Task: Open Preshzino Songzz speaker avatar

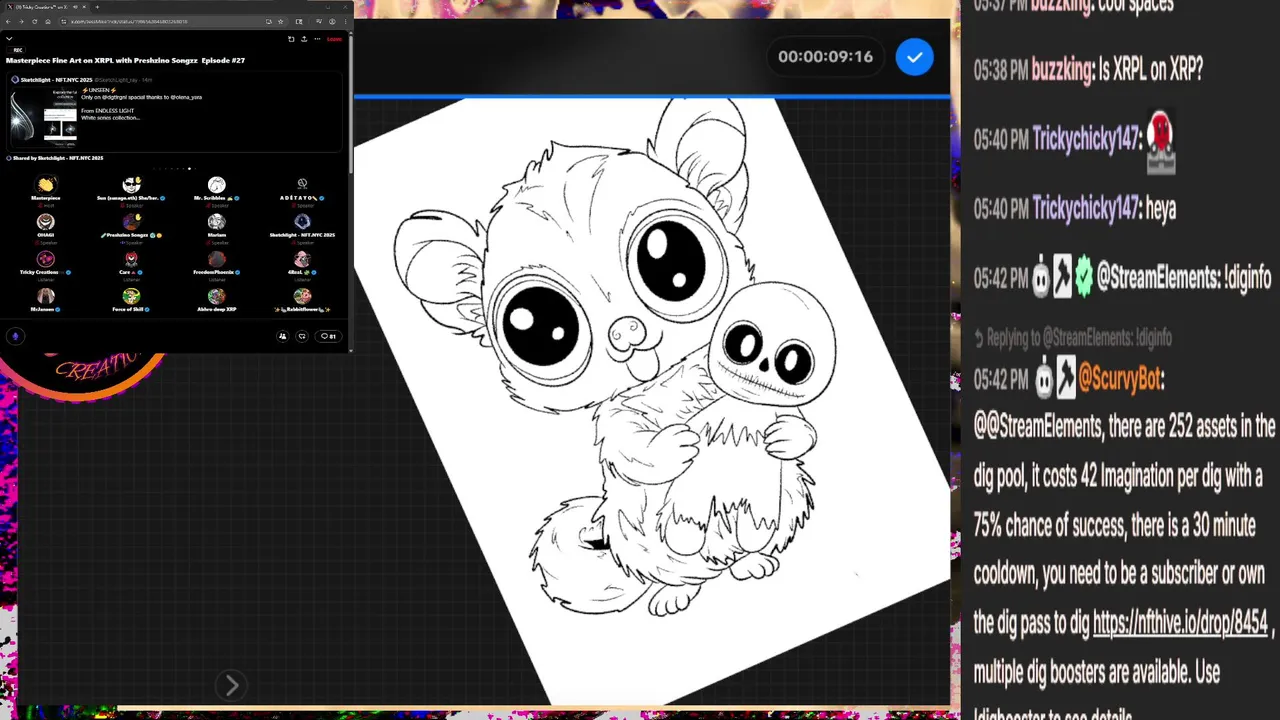Action: pos(131,222)
